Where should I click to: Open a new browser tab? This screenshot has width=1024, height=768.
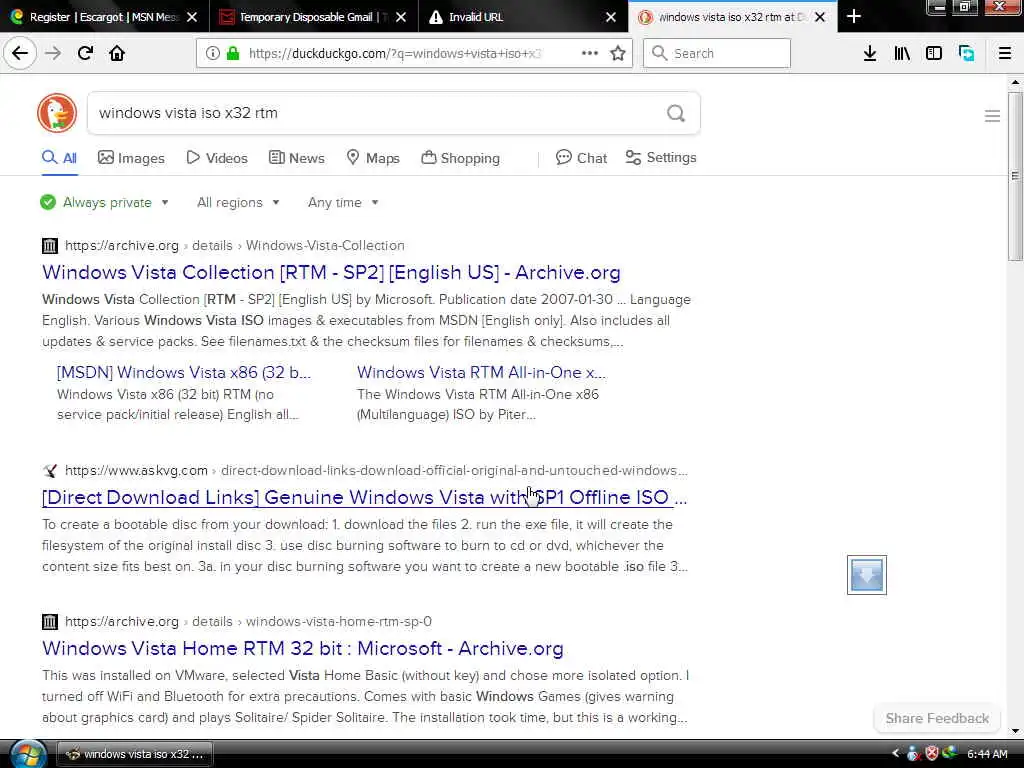coord(854,16)
